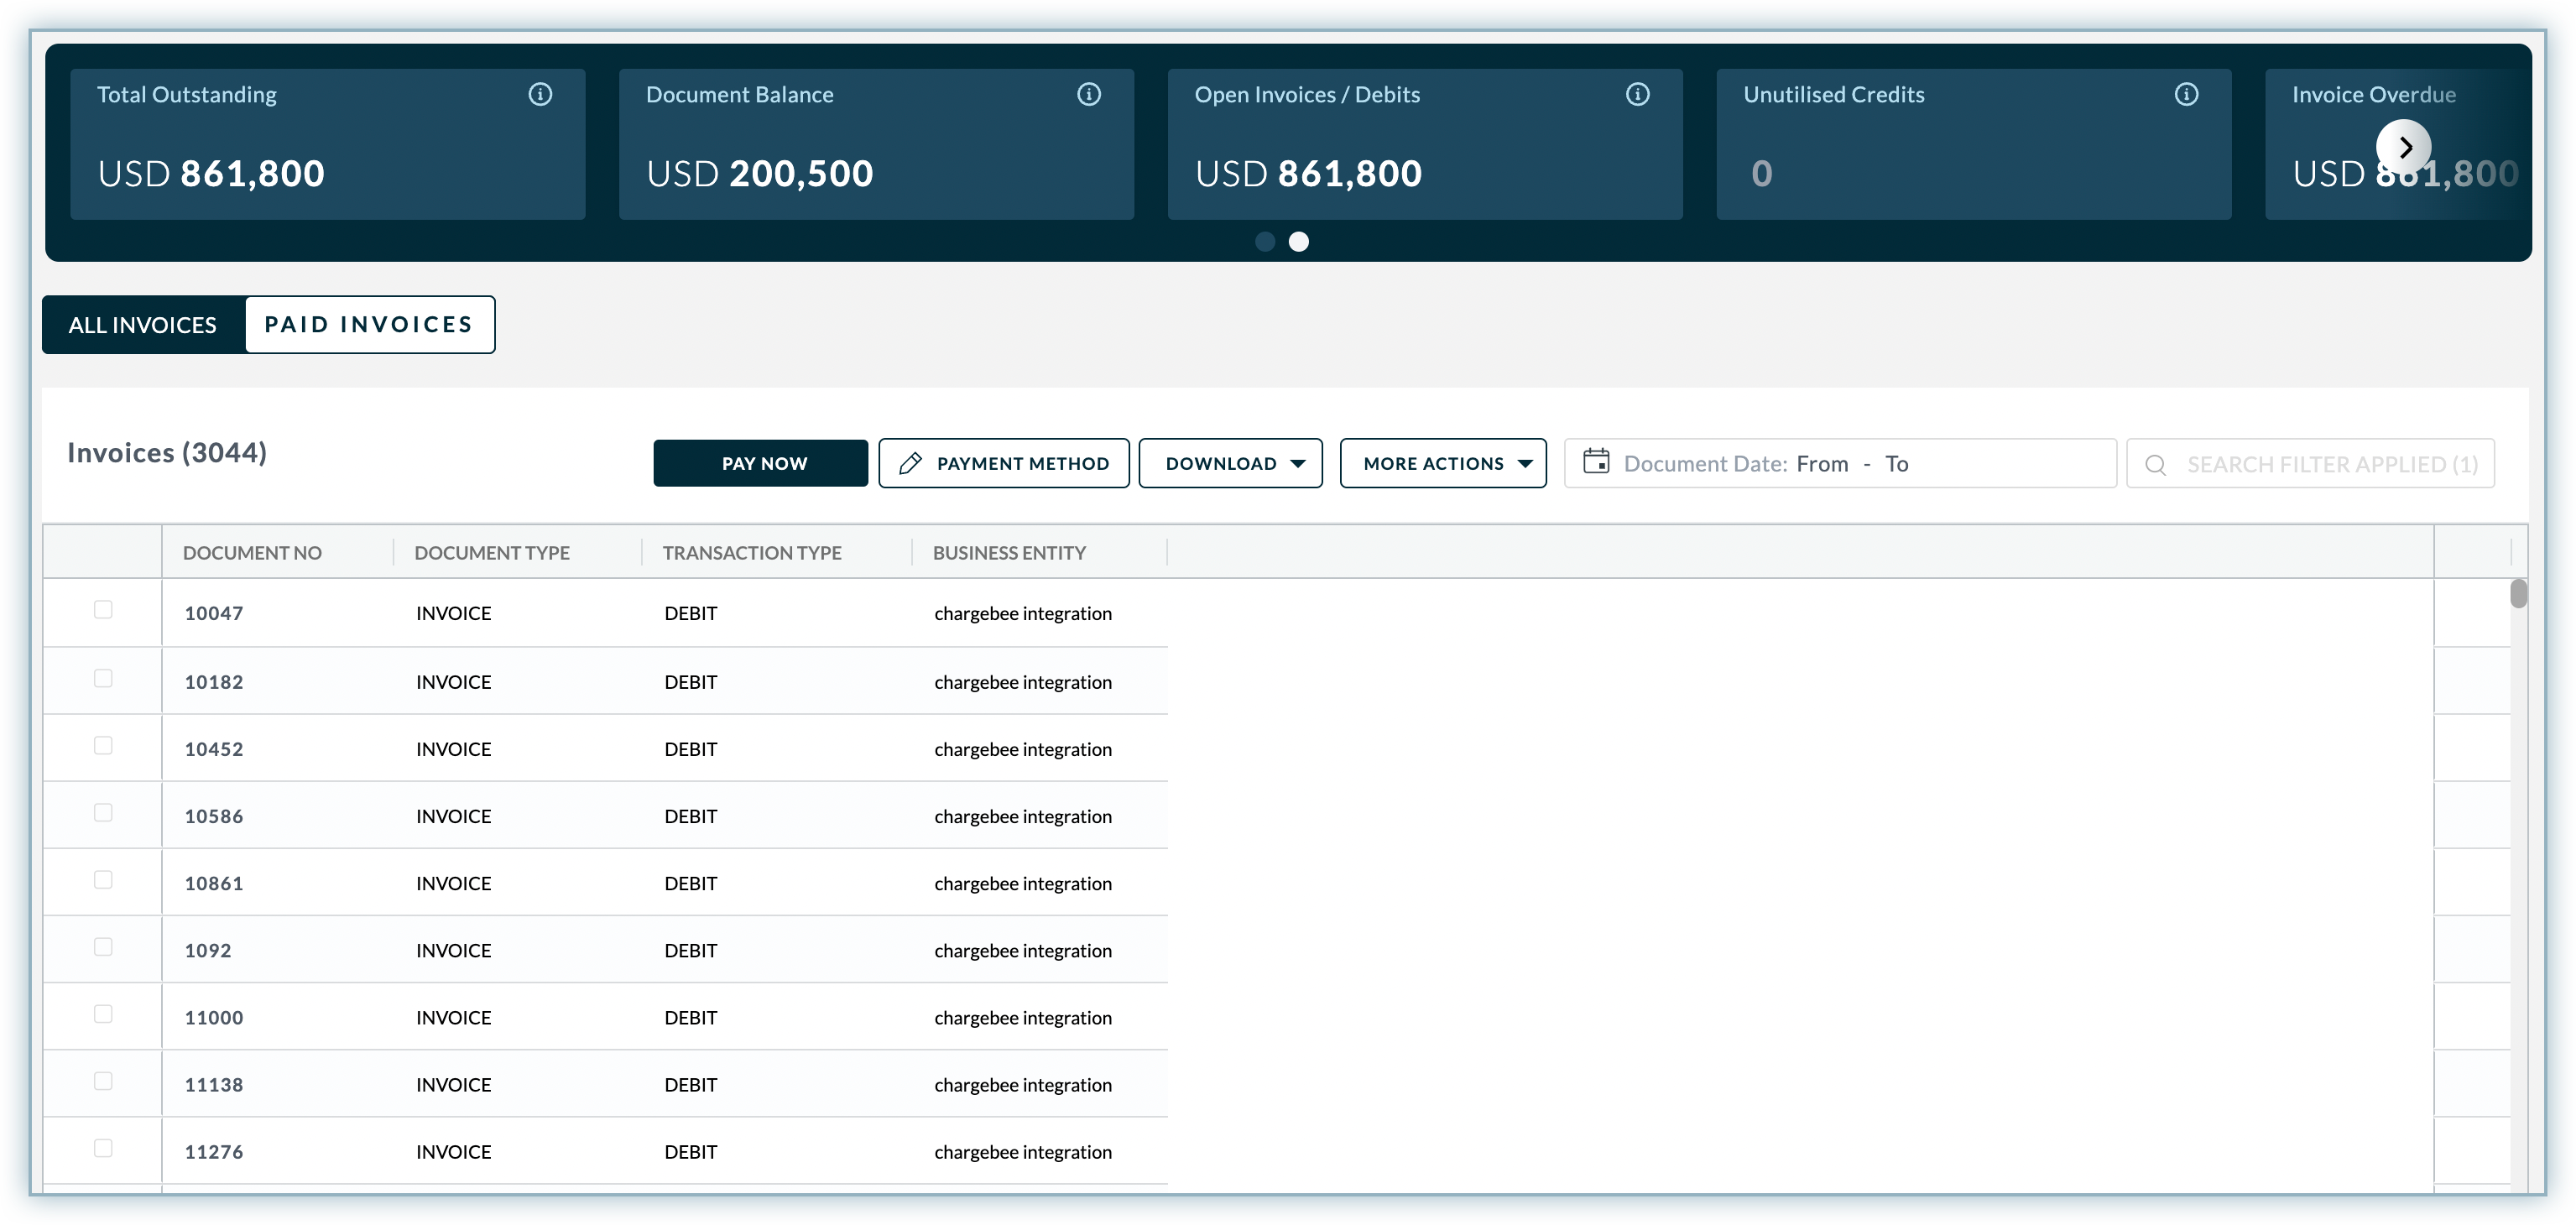This screenshot has height=1225, width=2576.
Task: Click document number 10047
Action: pos(214,613)
